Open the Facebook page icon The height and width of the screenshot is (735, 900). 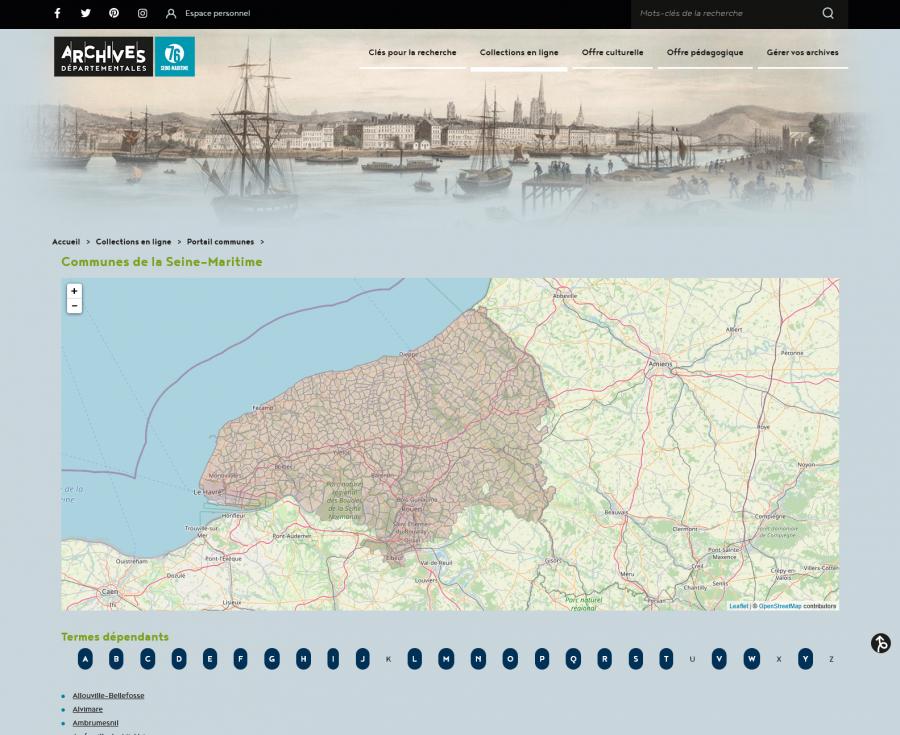coord(57,13)
